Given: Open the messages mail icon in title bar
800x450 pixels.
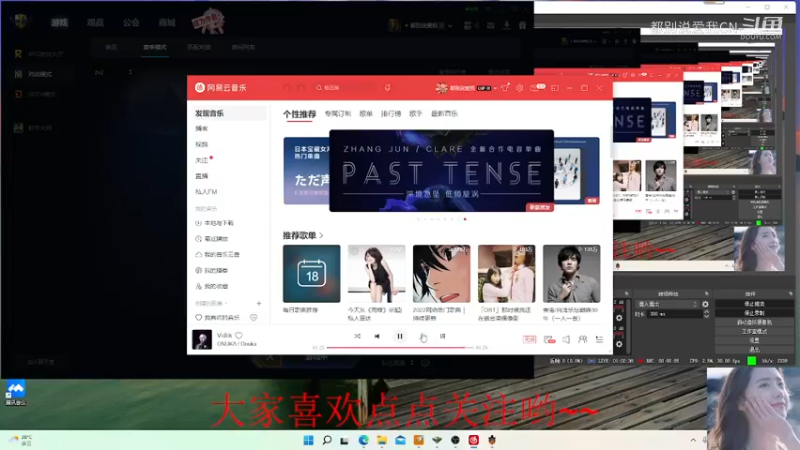Looking at the screenshot, I should click(x=535, y=88).
